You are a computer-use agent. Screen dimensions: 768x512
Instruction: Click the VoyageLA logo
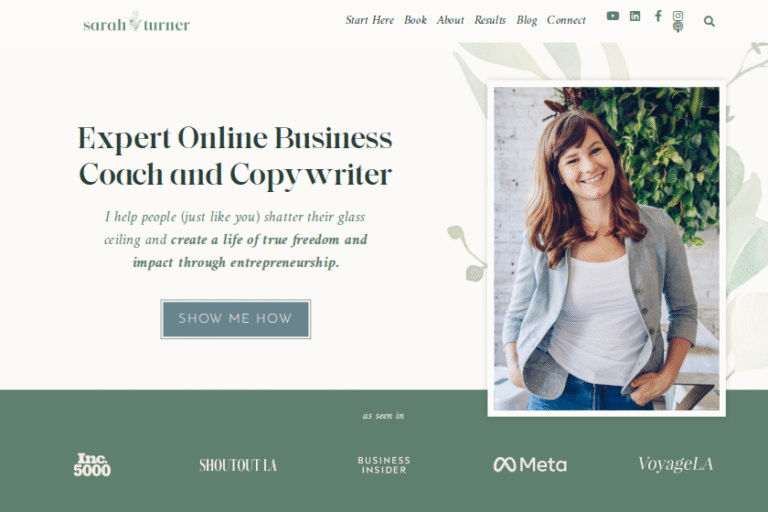pos(675,464)
